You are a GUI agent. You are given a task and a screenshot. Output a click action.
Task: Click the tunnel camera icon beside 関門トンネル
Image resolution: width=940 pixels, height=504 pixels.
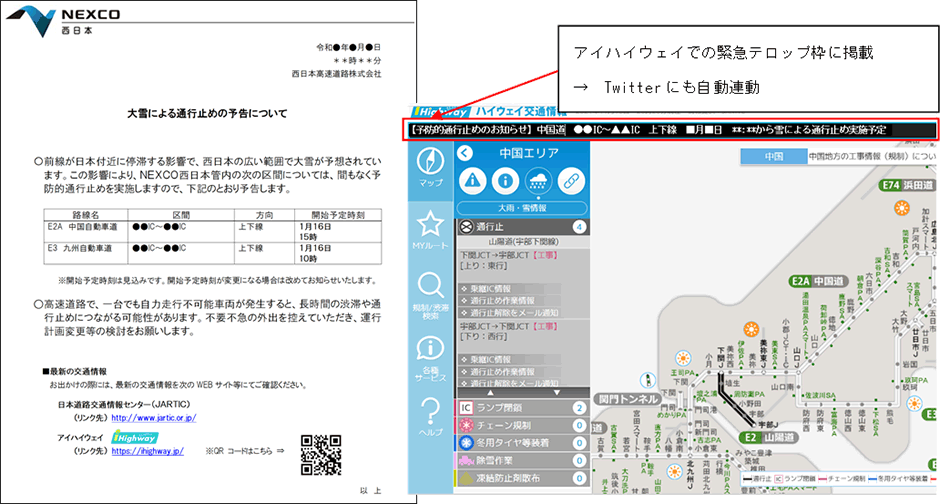coord(647,380)
